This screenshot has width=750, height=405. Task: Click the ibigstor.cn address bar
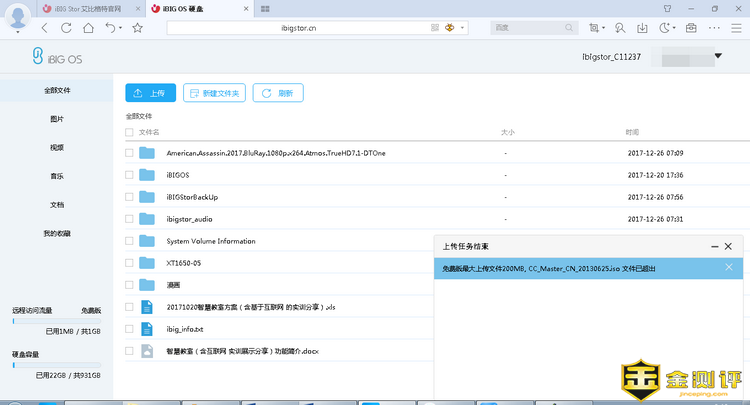point(300,28)
